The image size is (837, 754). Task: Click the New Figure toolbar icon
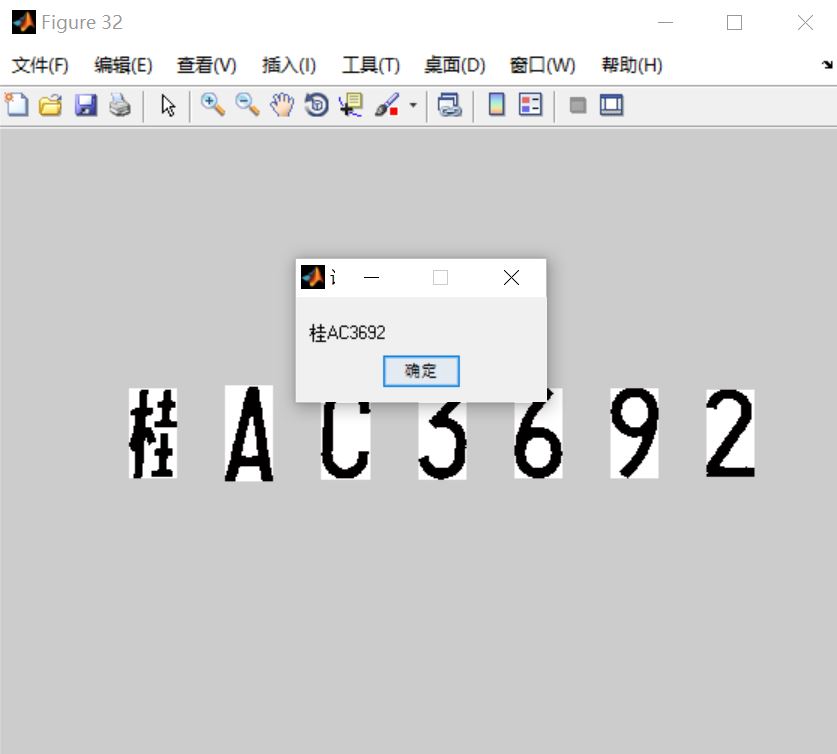click(17, 105)
